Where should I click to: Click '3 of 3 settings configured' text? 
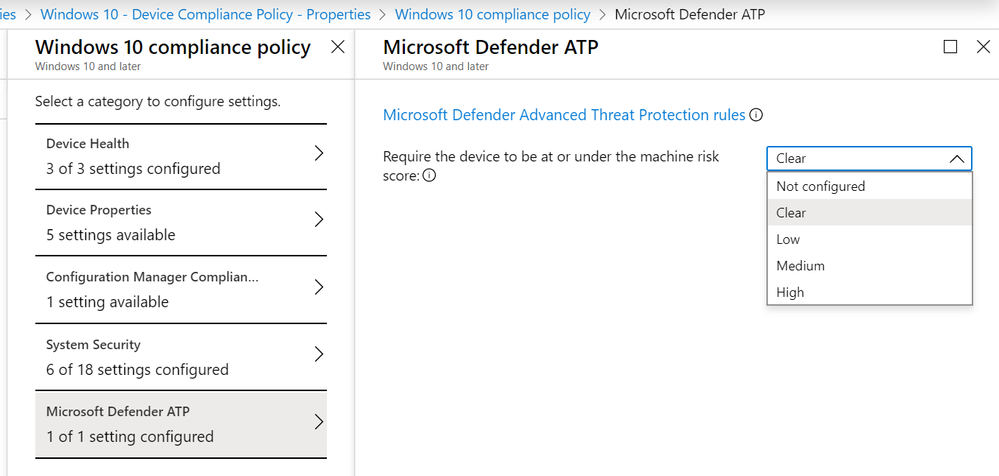[x=133, y=169]
